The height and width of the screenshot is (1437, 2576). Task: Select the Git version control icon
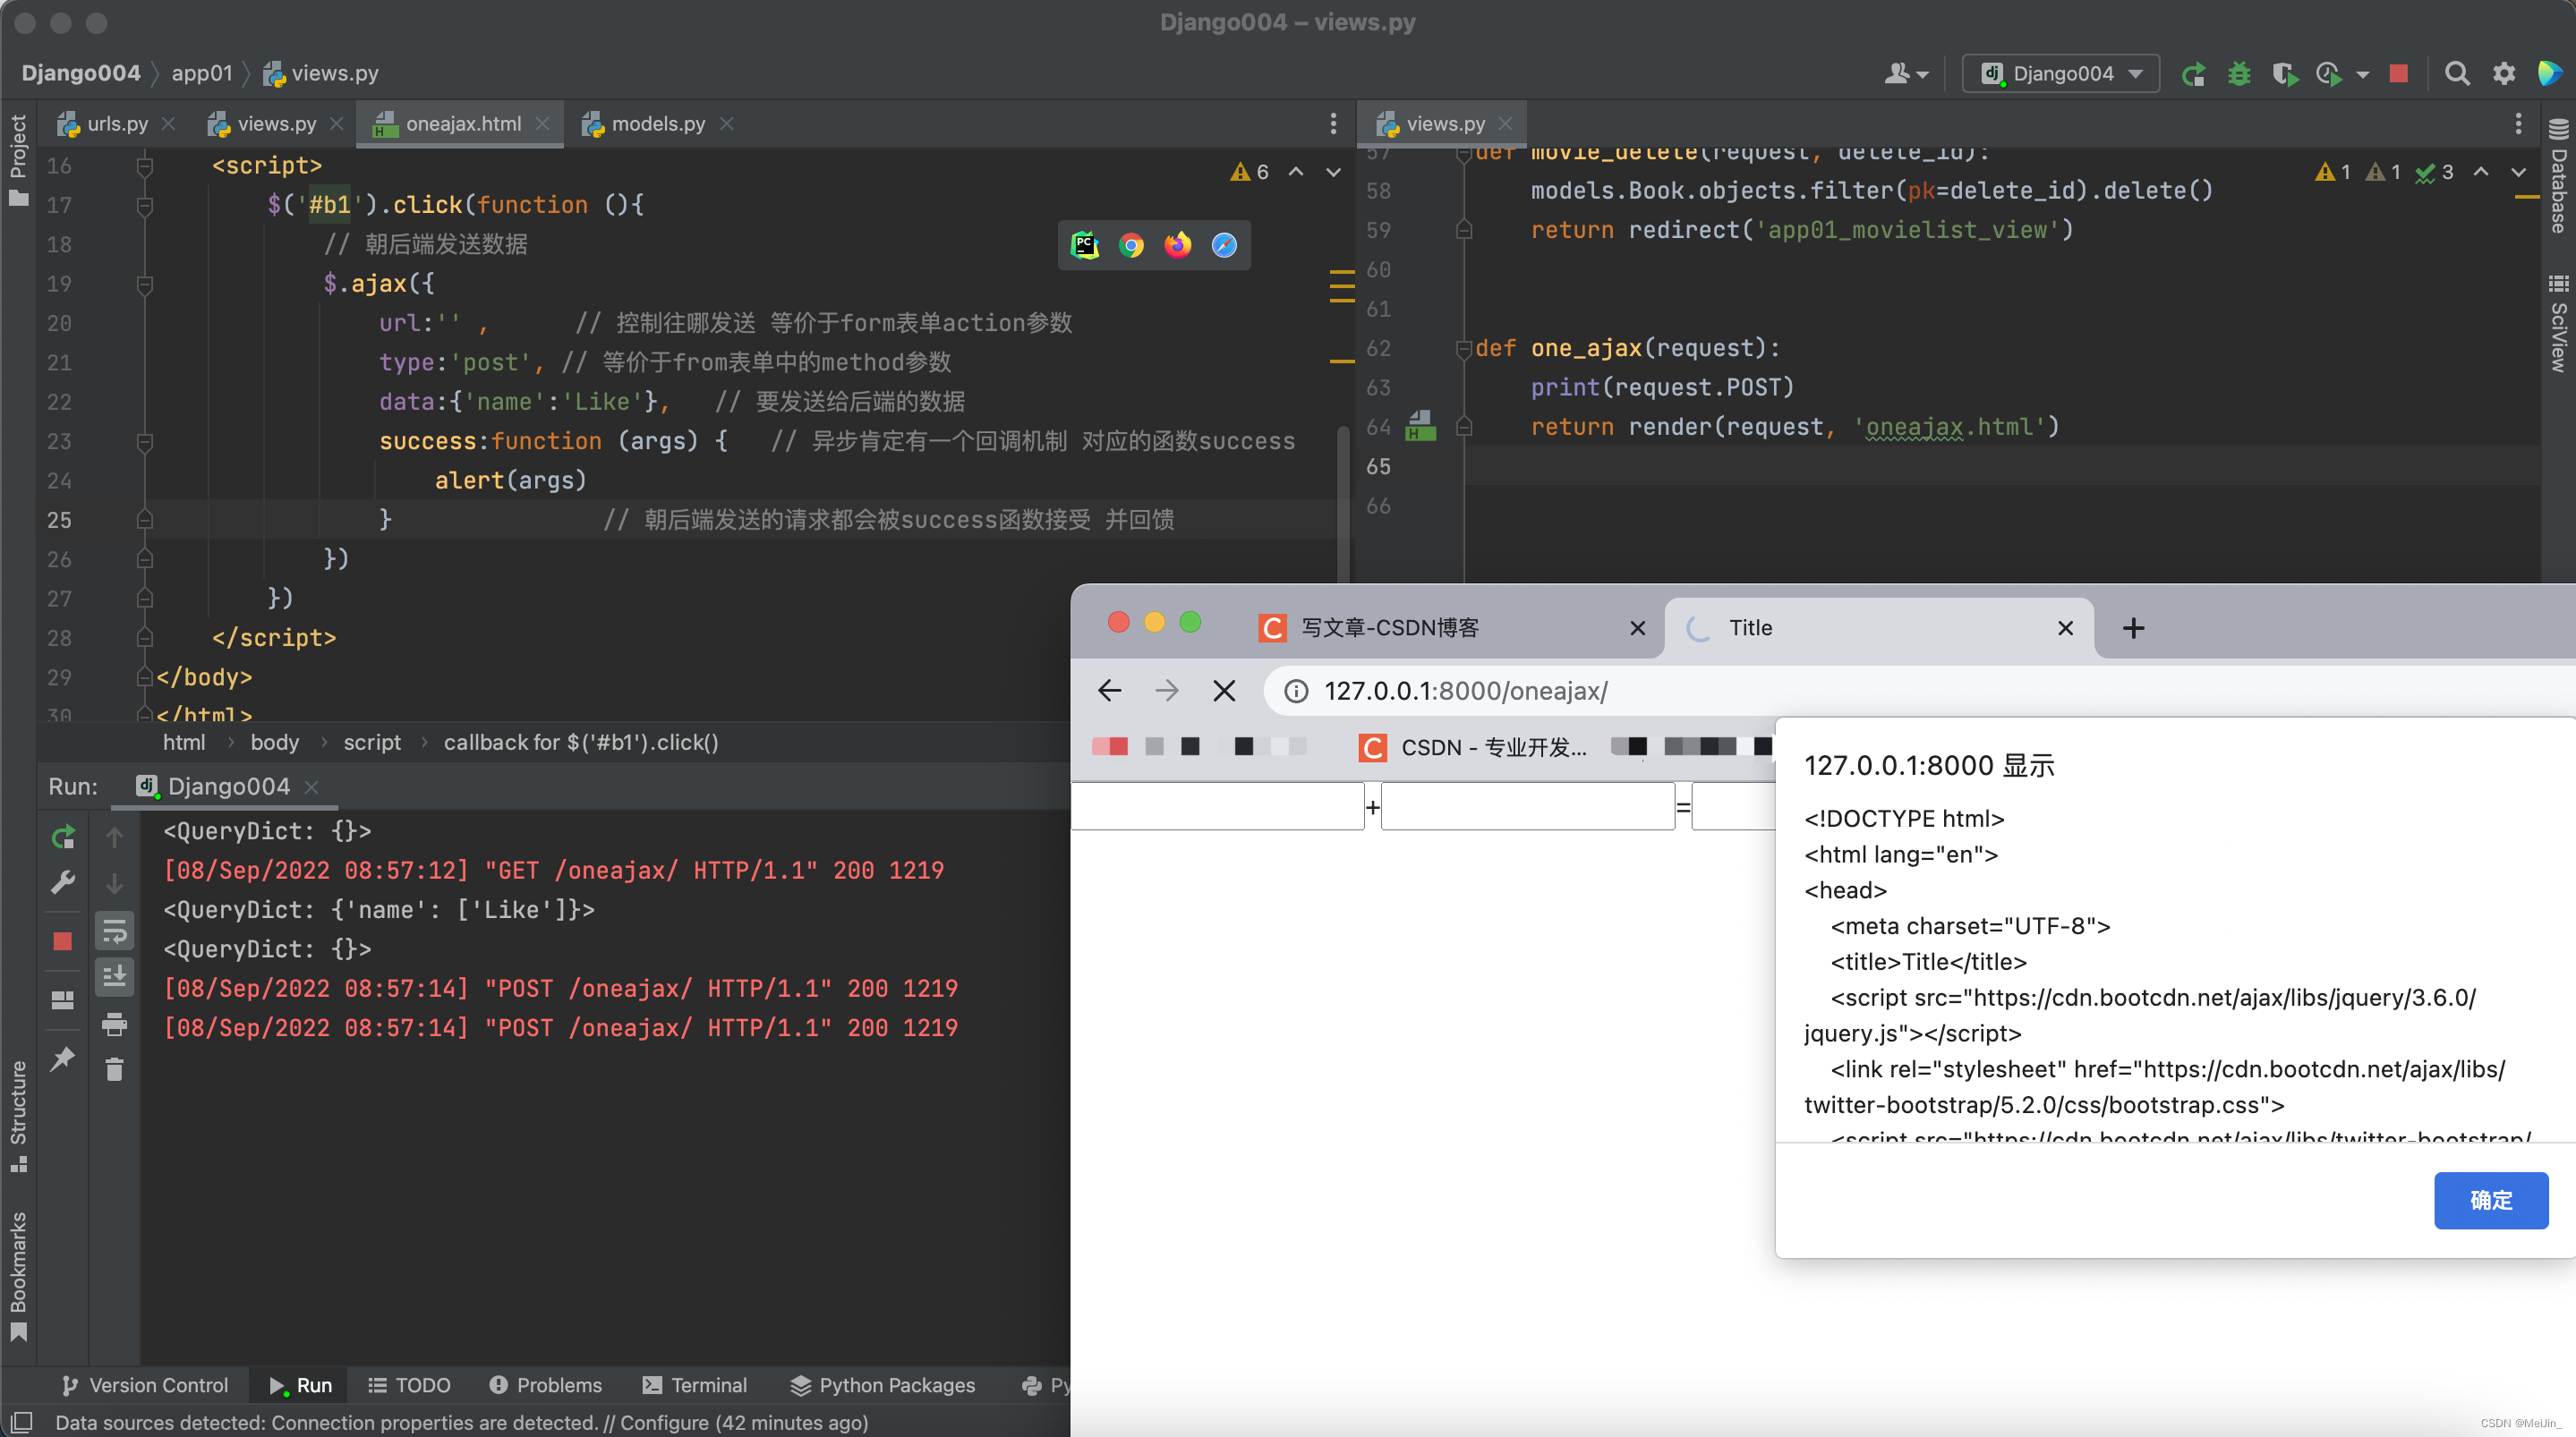click(73, 1384)
